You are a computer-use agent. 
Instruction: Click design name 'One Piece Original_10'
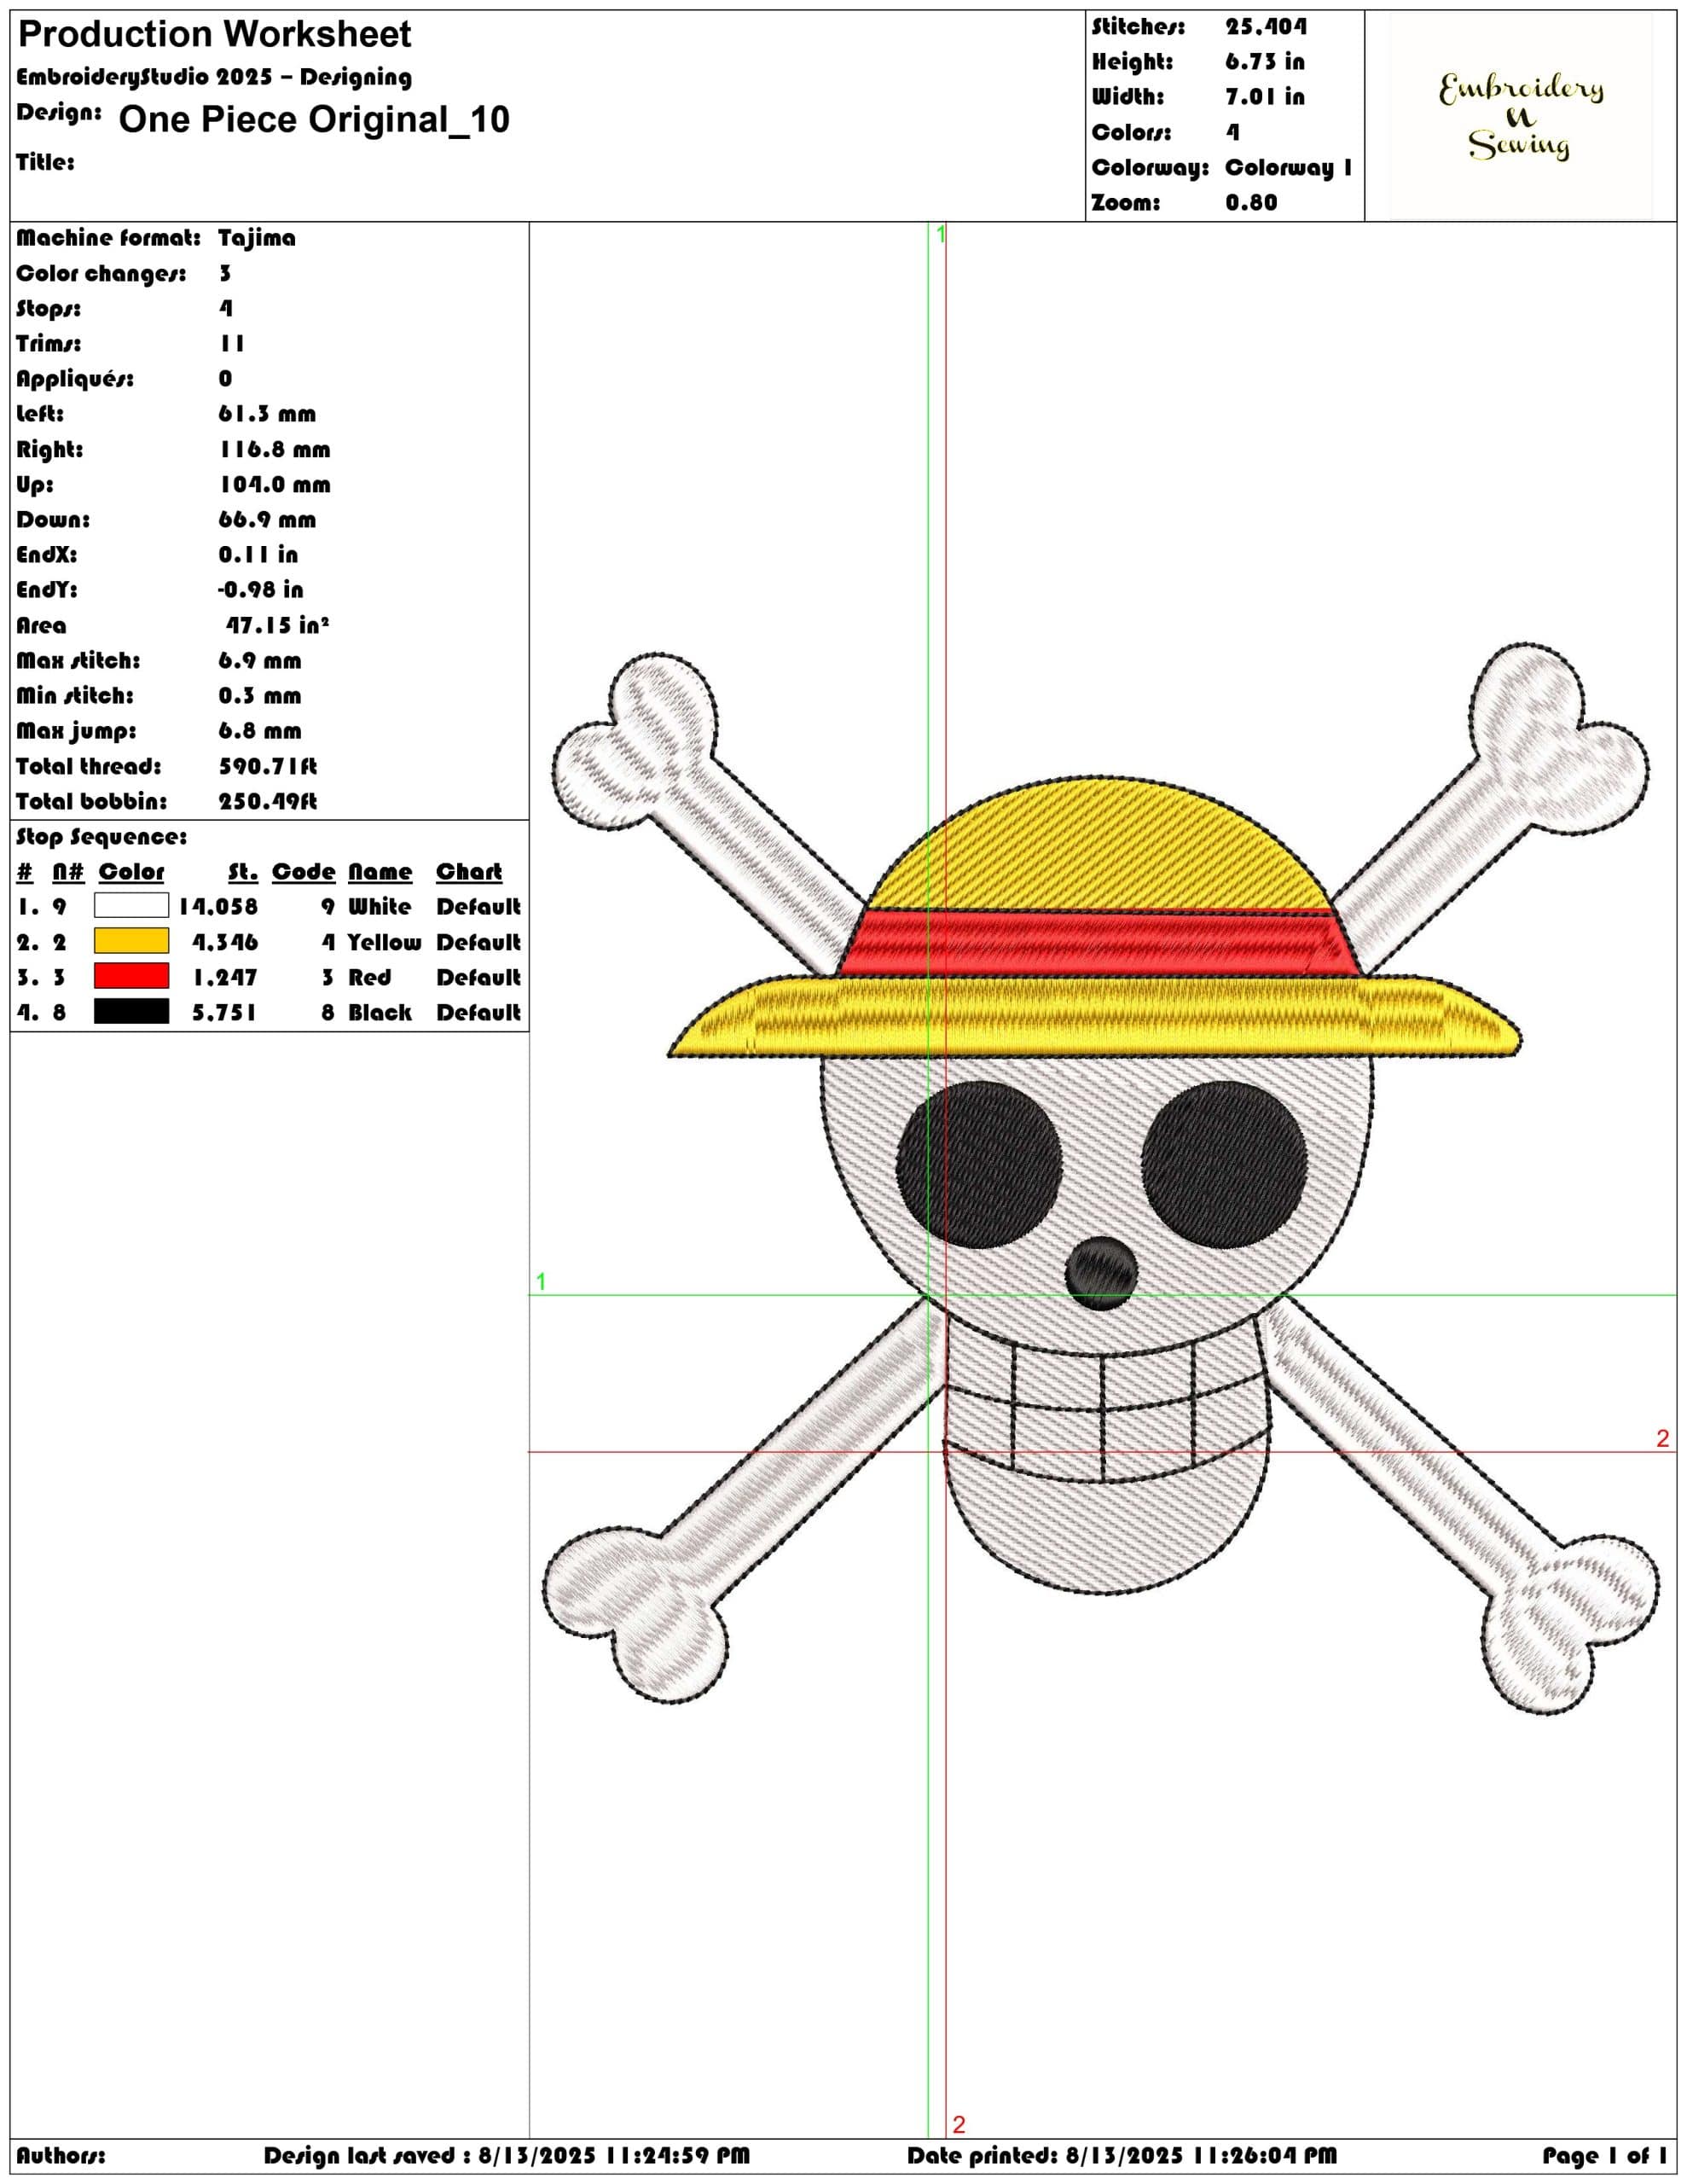pyautogui.click(x=314, y=119)
